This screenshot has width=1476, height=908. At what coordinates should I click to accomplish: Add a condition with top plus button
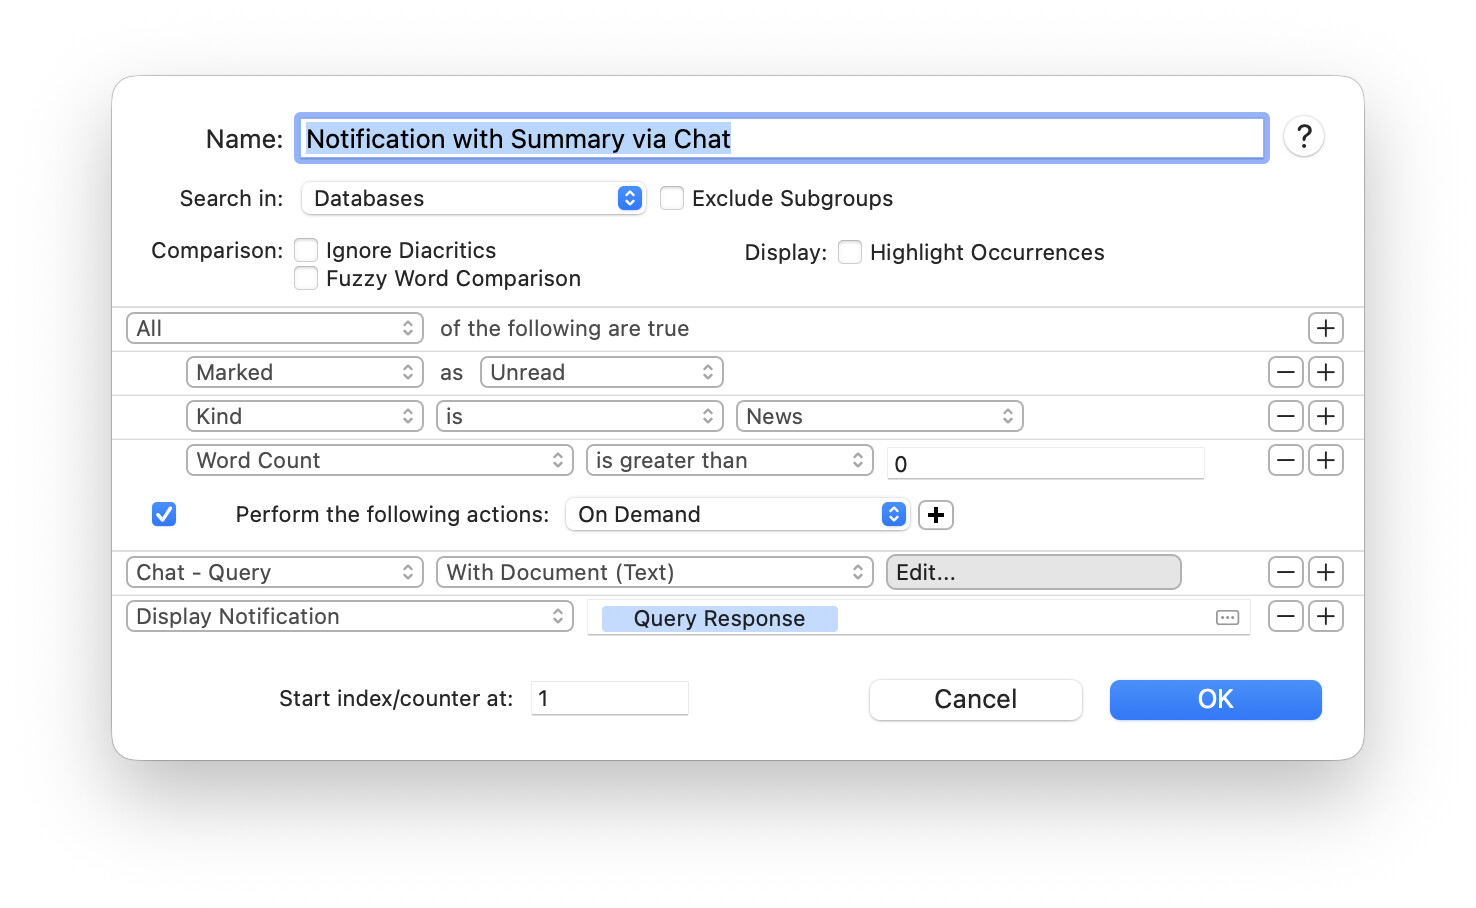click(x=1325, y=328)
